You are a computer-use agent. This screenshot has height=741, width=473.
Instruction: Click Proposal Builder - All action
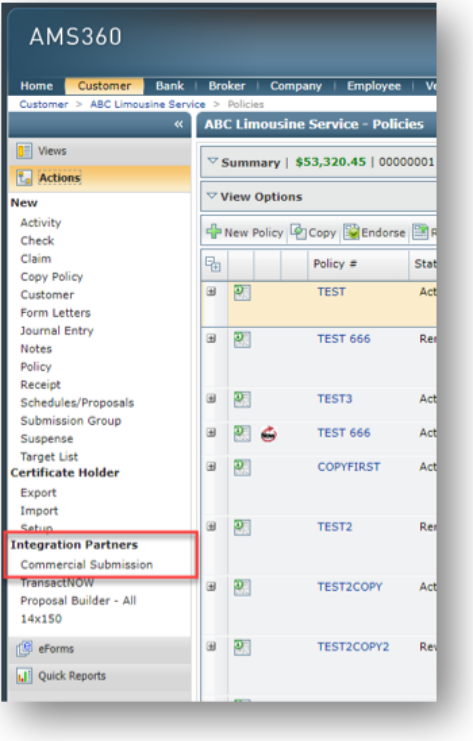tap(78, 601)
